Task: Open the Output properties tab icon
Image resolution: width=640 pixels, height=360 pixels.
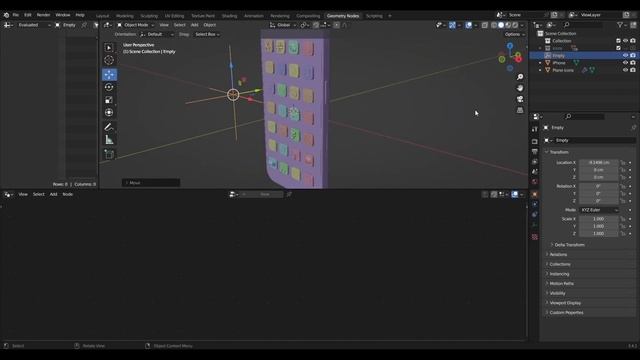Action: 535,152
